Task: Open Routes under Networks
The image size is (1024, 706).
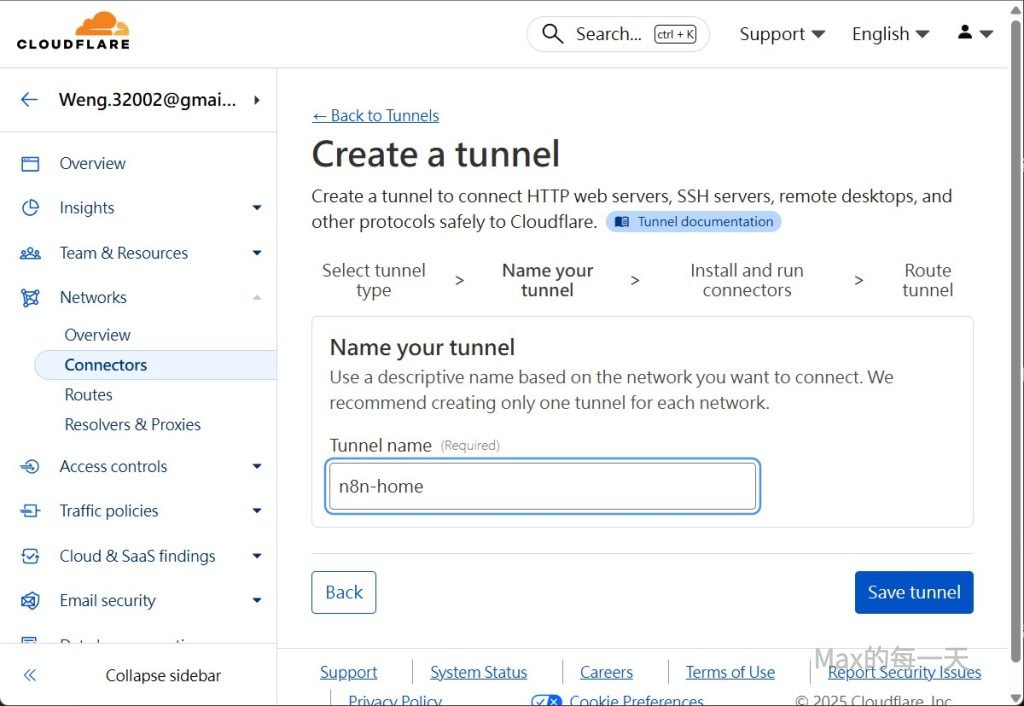Action: [89, 395]
